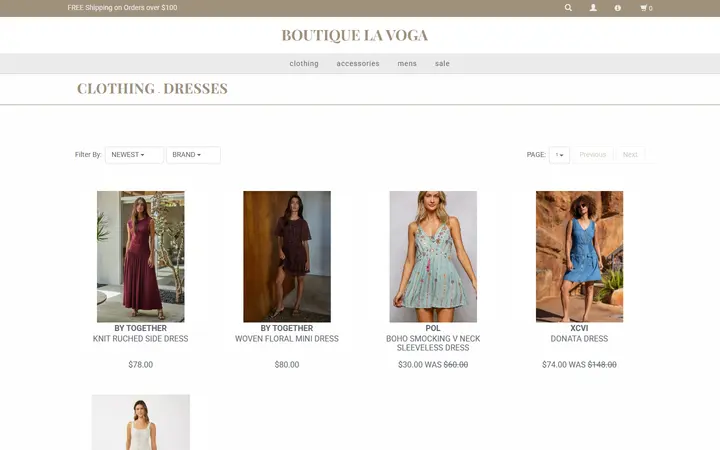Open the Boho Smocking V Neck dress image

click(x=433, y=256)
